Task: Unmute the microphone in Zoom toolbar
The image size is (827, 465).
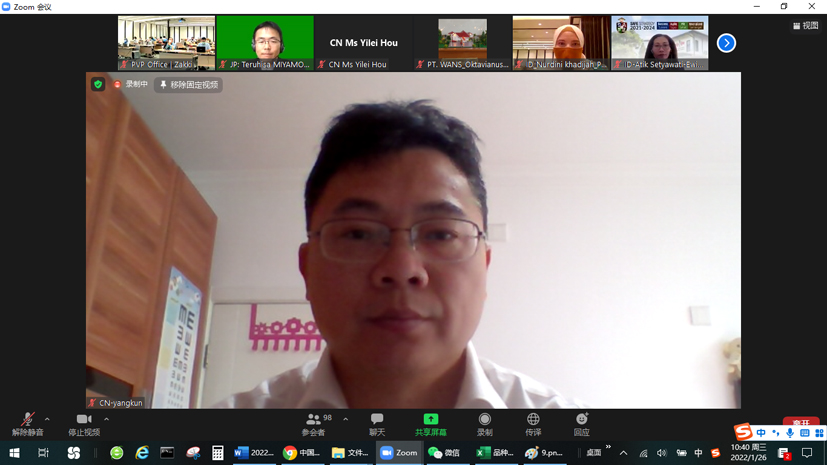Action: point(27,424)
